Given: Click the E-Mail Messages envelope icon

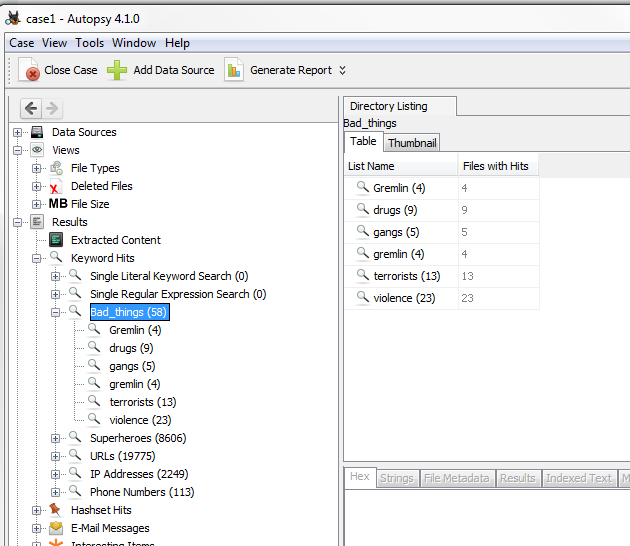Looking at the screenshot, I should (56, 528).
